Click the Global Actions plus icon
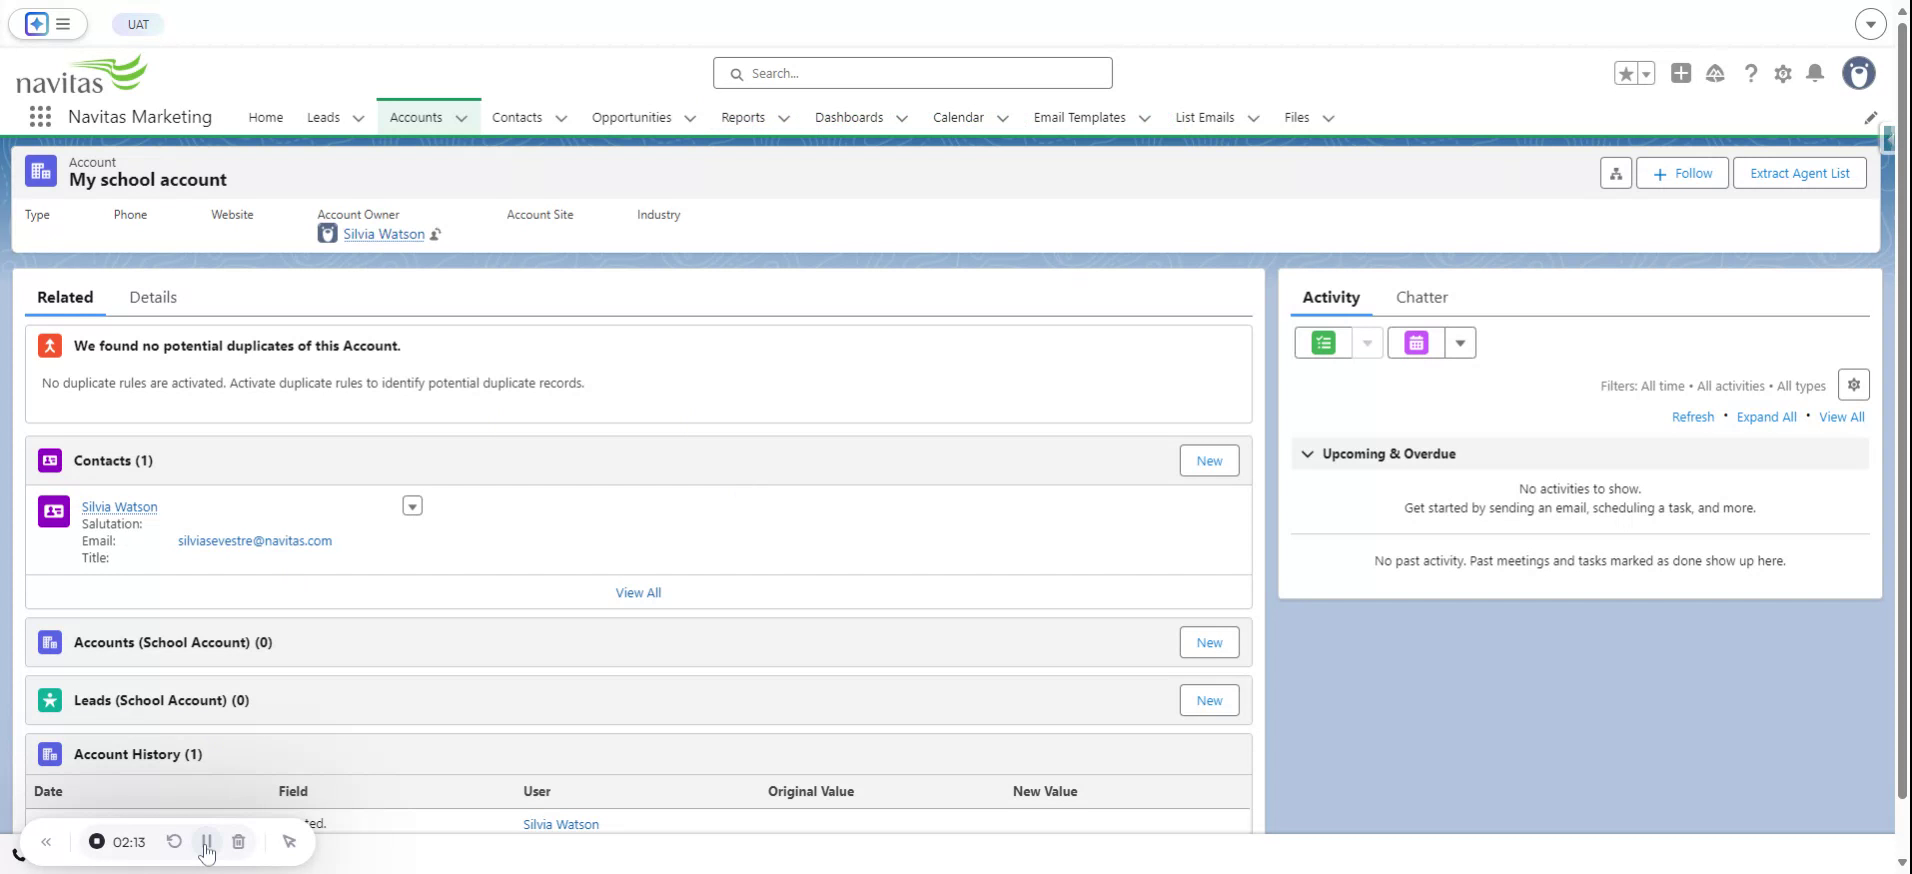This screenshot has height=874, width=1912. [1681, 73]
